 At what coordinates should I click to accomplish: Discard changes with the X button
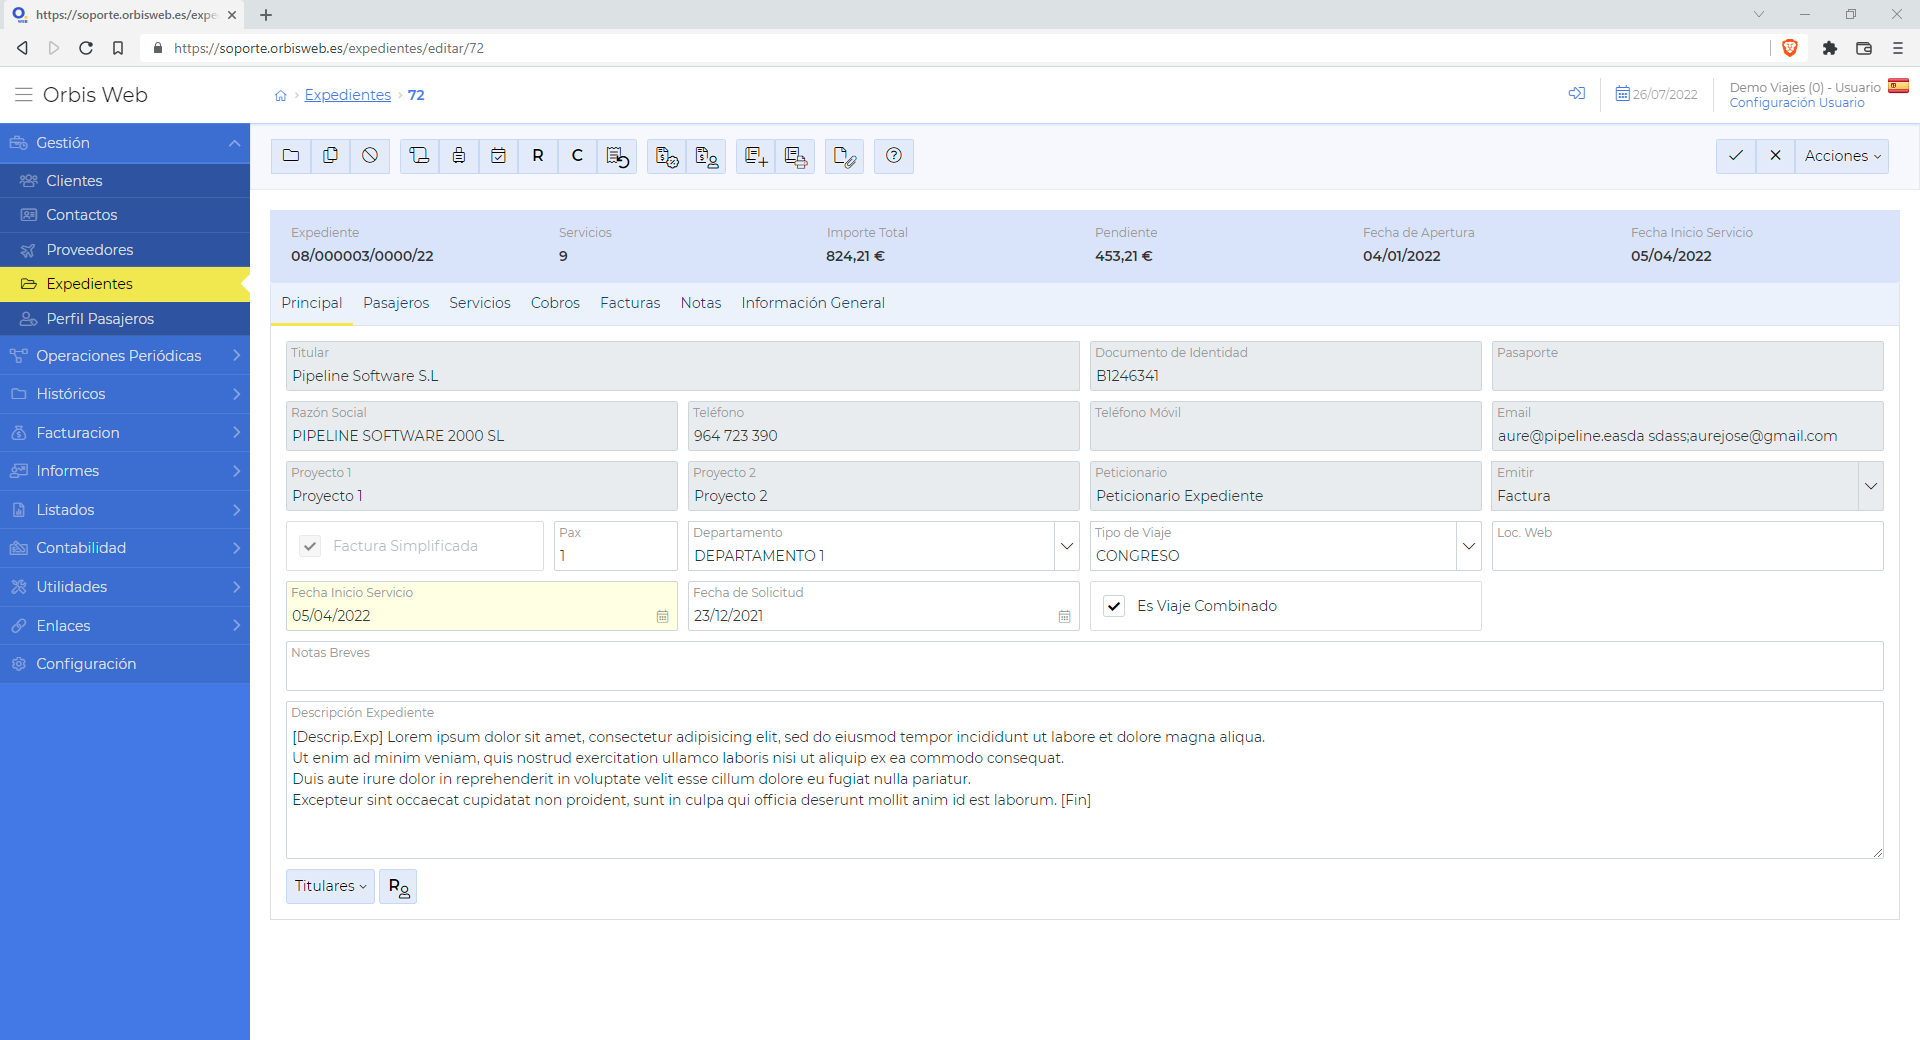click(1775, 156)
